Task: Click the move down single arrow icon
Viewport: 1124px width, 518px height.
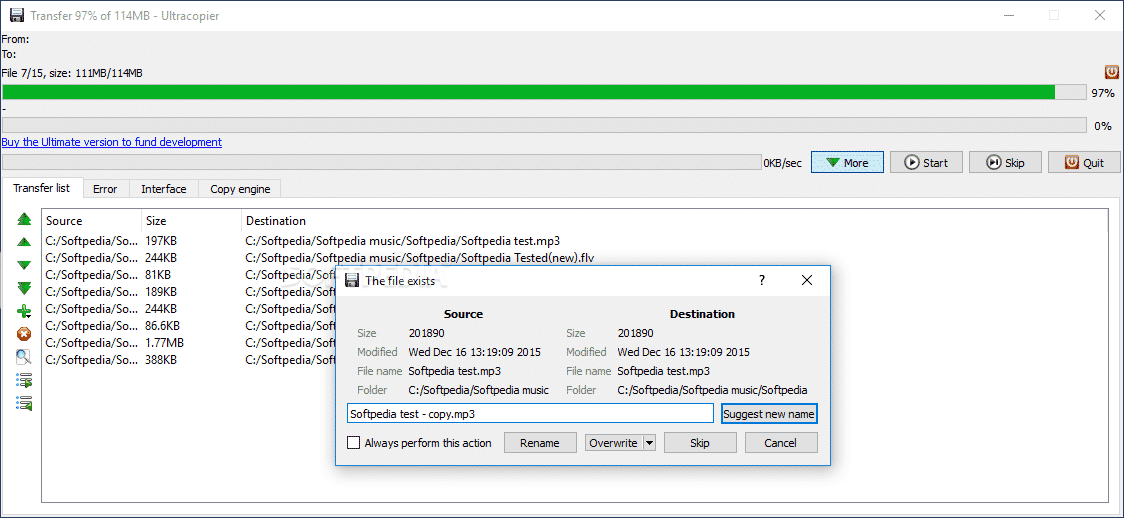Action: [24, 265]
